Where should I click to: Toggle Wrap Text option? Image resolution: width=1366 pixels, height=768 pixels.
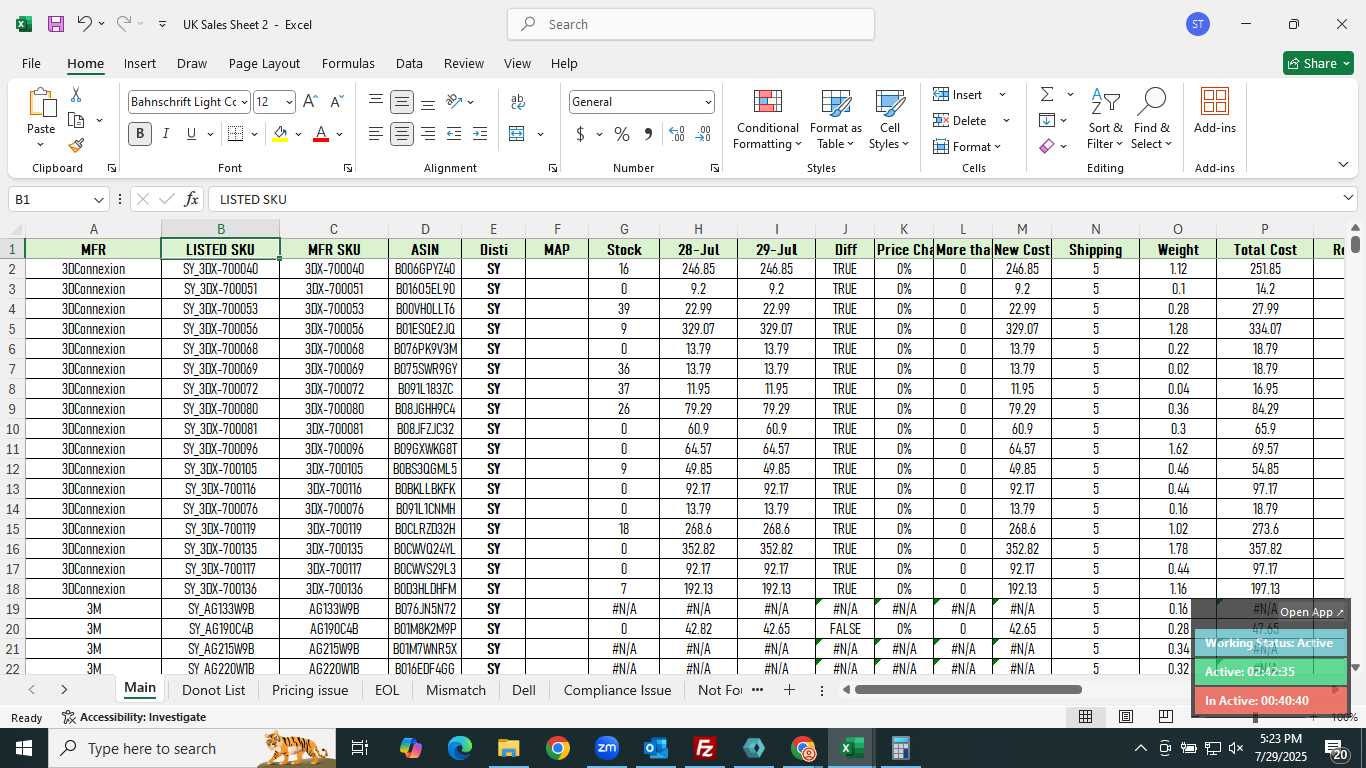point(518,102)
